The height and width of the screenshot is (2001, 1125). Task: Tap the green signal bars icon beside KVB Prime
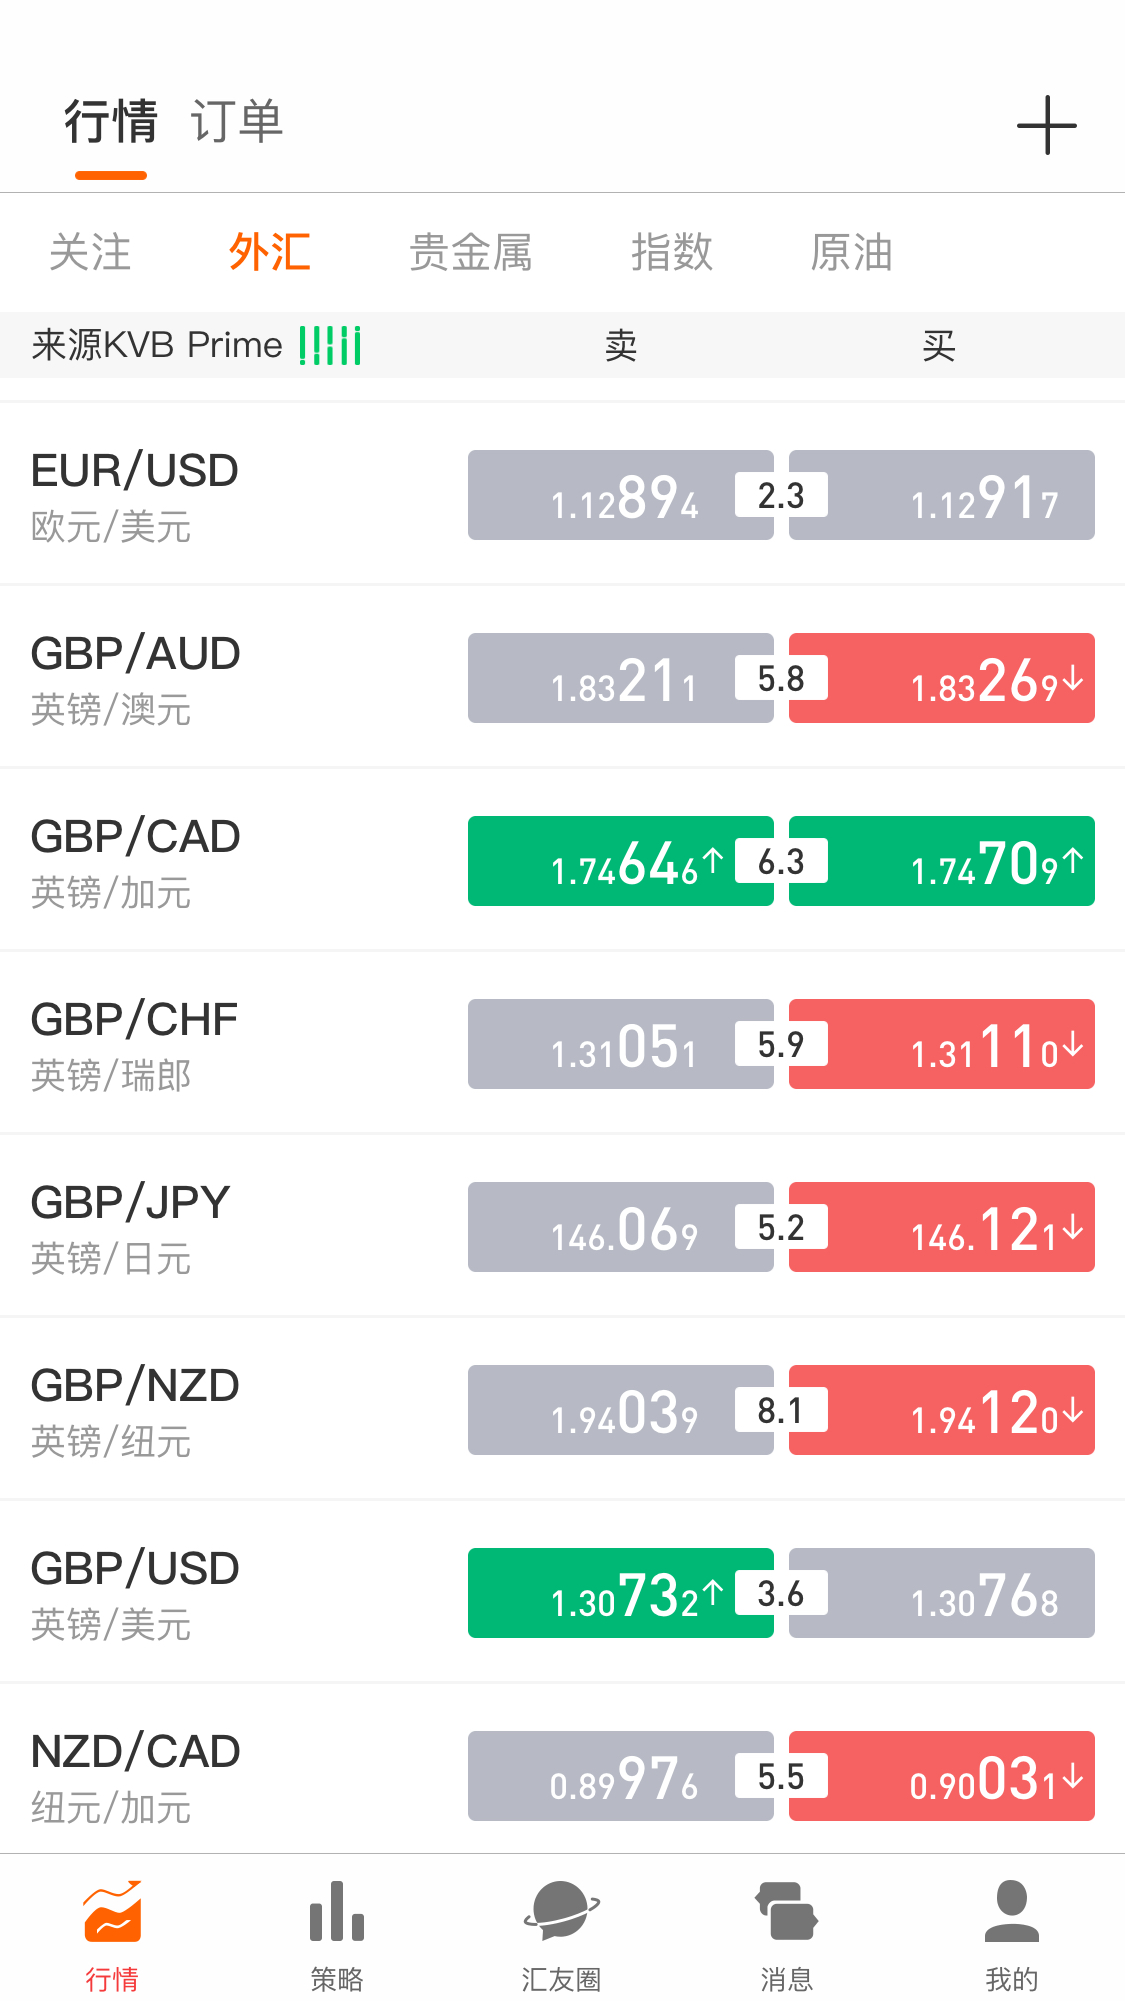(330, 346)
